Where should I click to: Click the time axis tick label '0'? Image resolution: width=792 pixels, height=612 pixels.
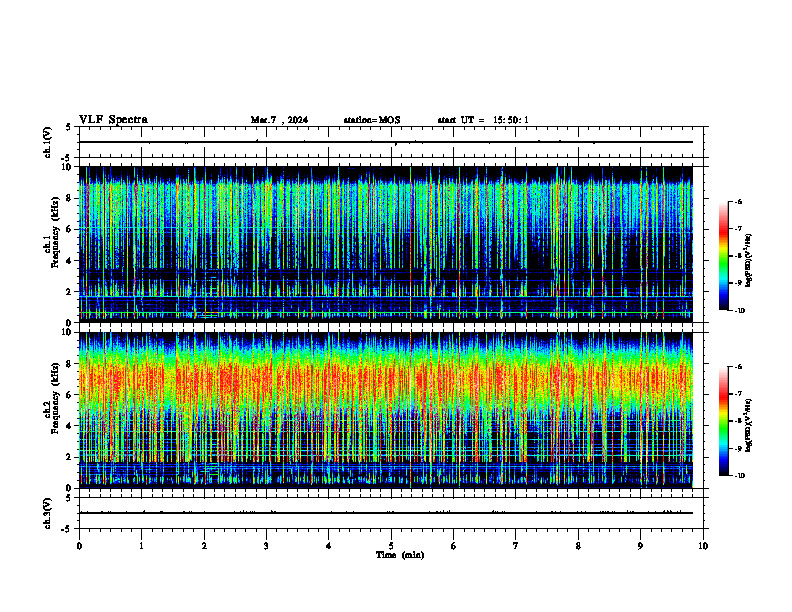79,546
